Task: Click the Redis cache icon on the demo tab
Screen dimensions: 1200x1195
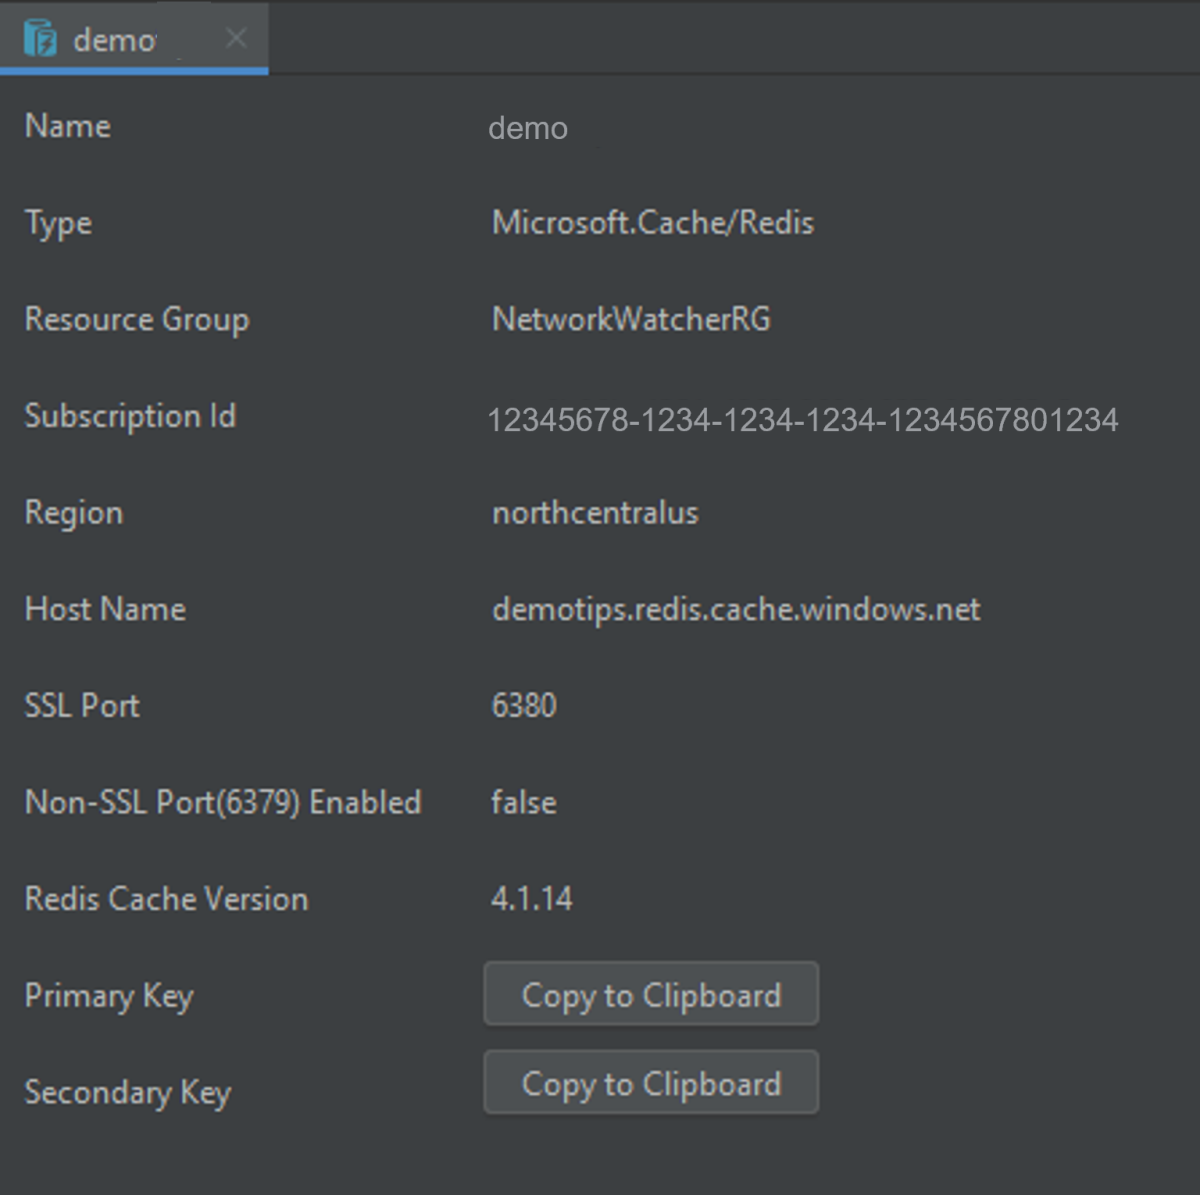Action: point(42,38)
